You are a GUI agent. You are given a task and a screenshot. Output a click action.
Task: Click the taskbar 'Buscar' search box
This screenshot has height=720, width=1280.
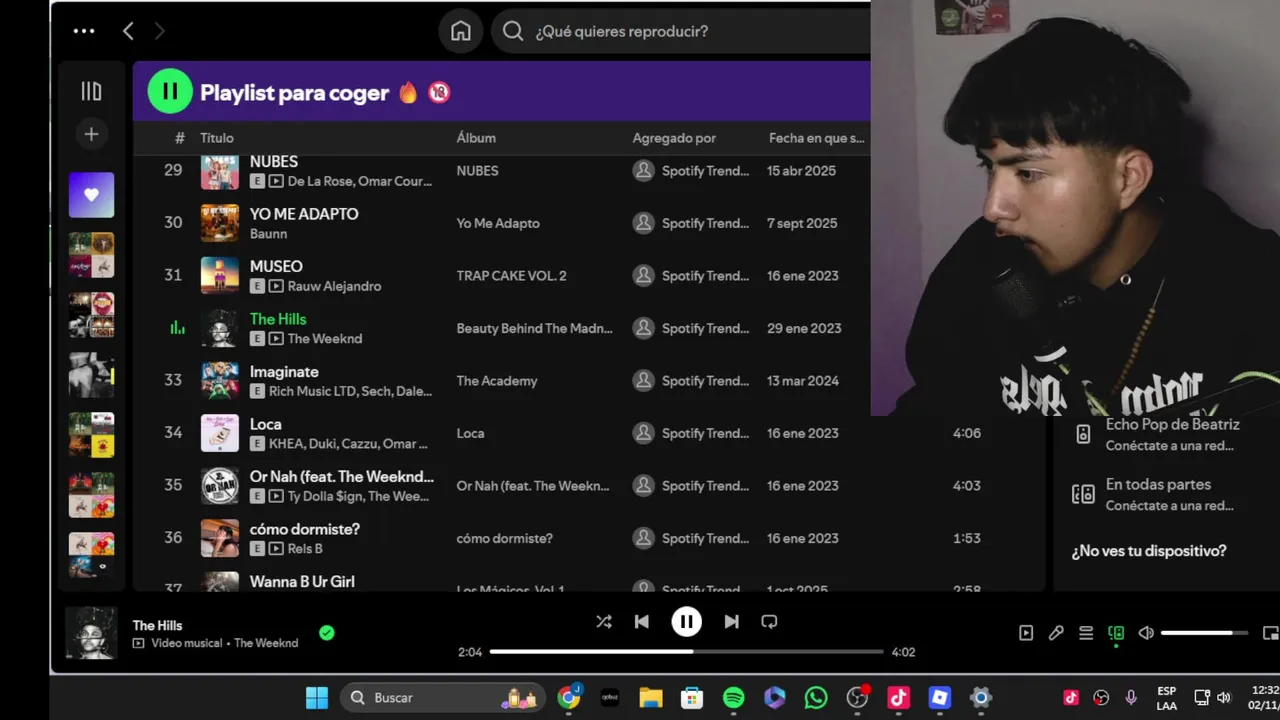point(443,698)
